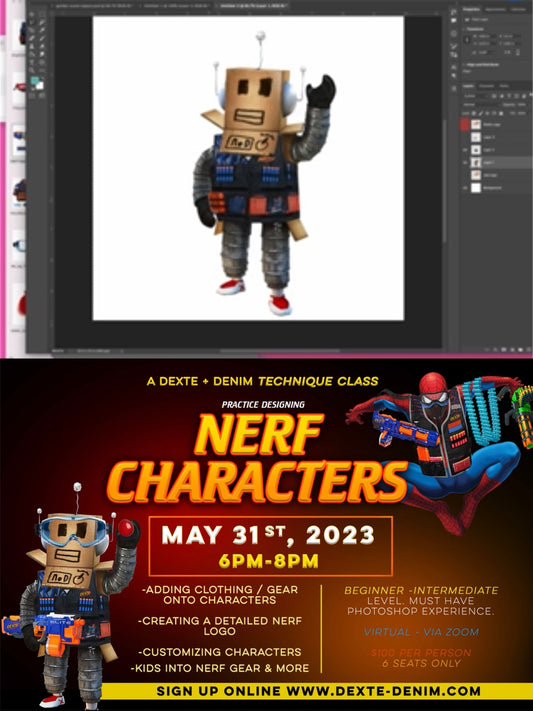Click the '6PM-8PM' time text
533x711 pixels.
coord(268,561)
